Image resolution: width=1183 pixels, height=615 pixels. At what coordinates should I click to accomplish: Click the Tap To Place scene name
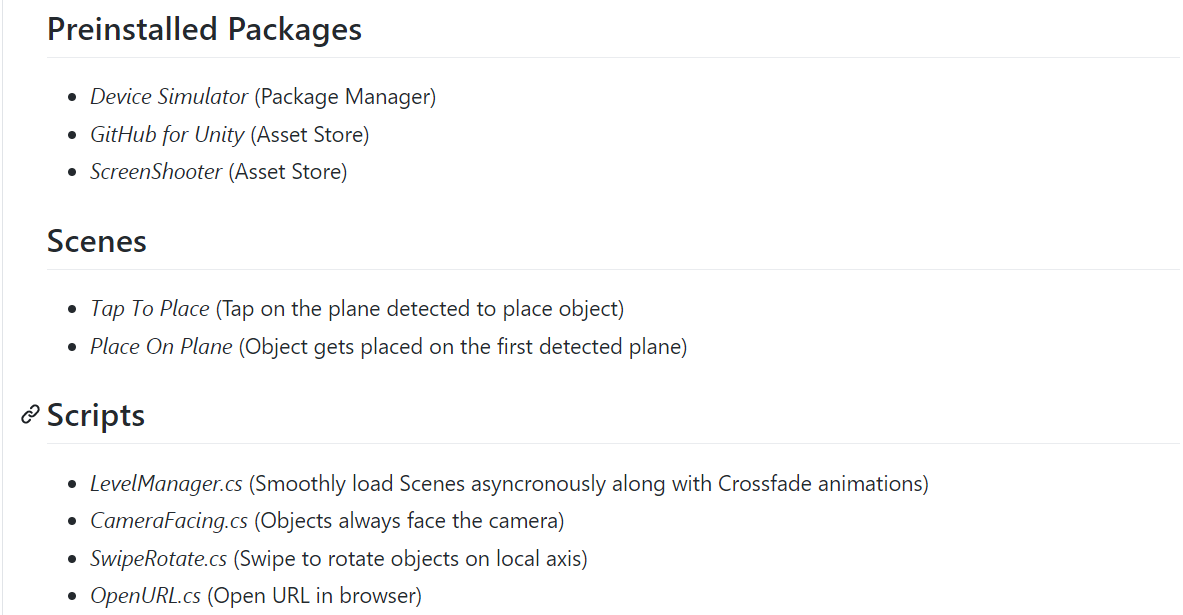point(150,309)
